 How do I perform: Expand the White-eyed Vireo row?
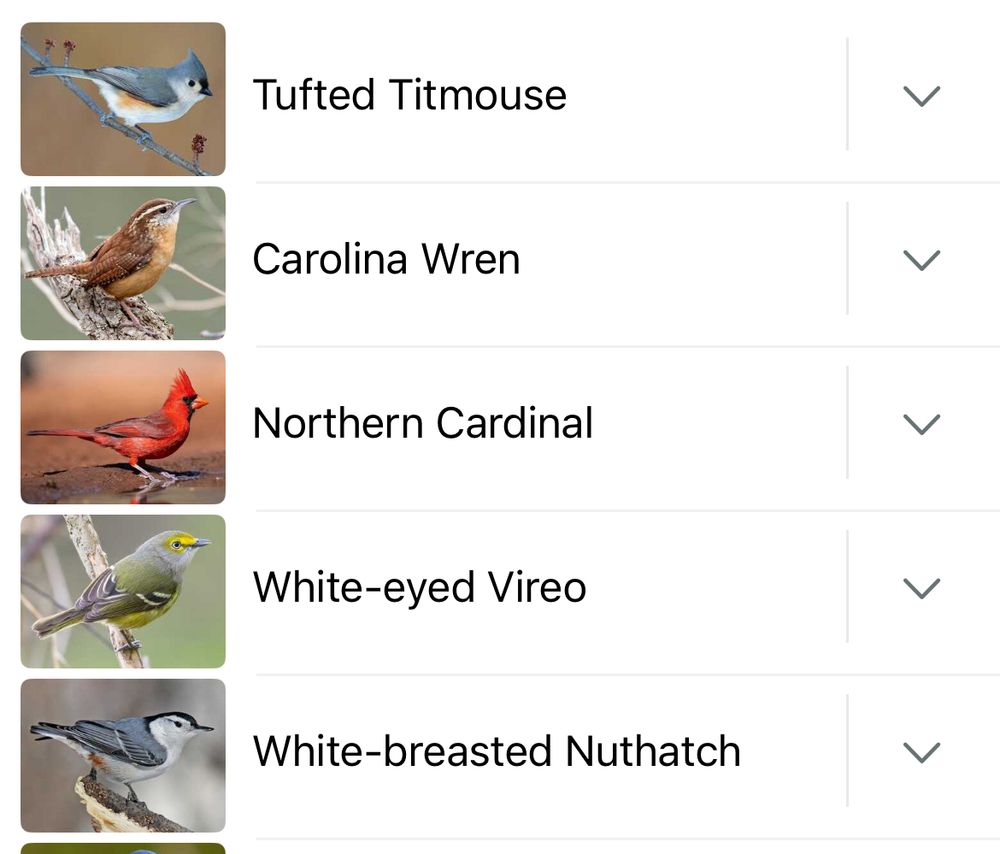(921, 587)
